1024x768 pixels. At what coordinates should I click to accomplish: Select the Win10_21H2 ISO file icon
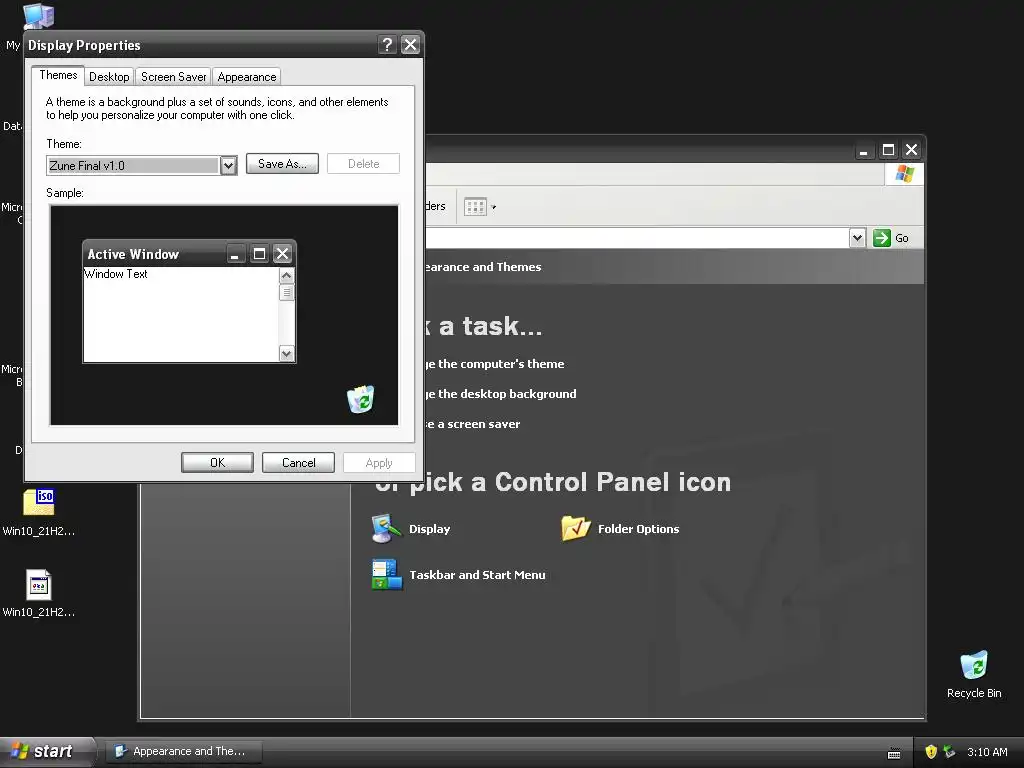(x=39, y=513)
